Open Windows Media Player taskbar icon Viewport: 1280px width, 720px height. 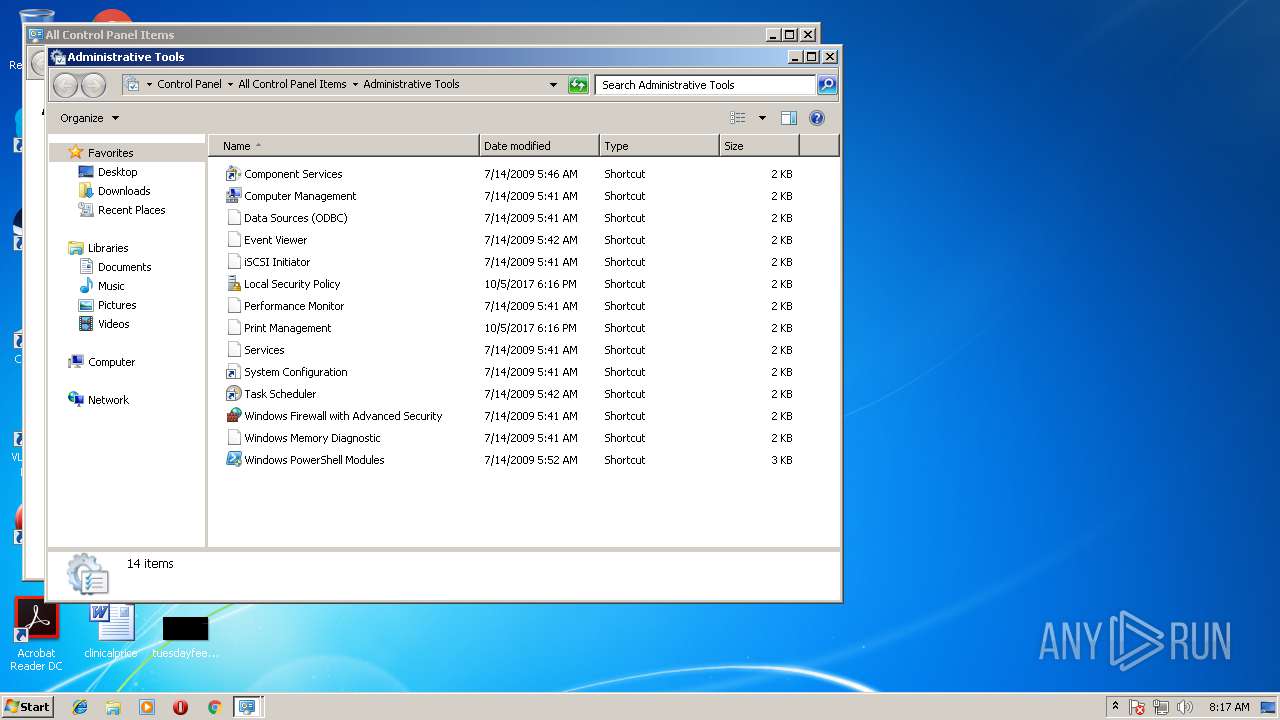[147, 707]
